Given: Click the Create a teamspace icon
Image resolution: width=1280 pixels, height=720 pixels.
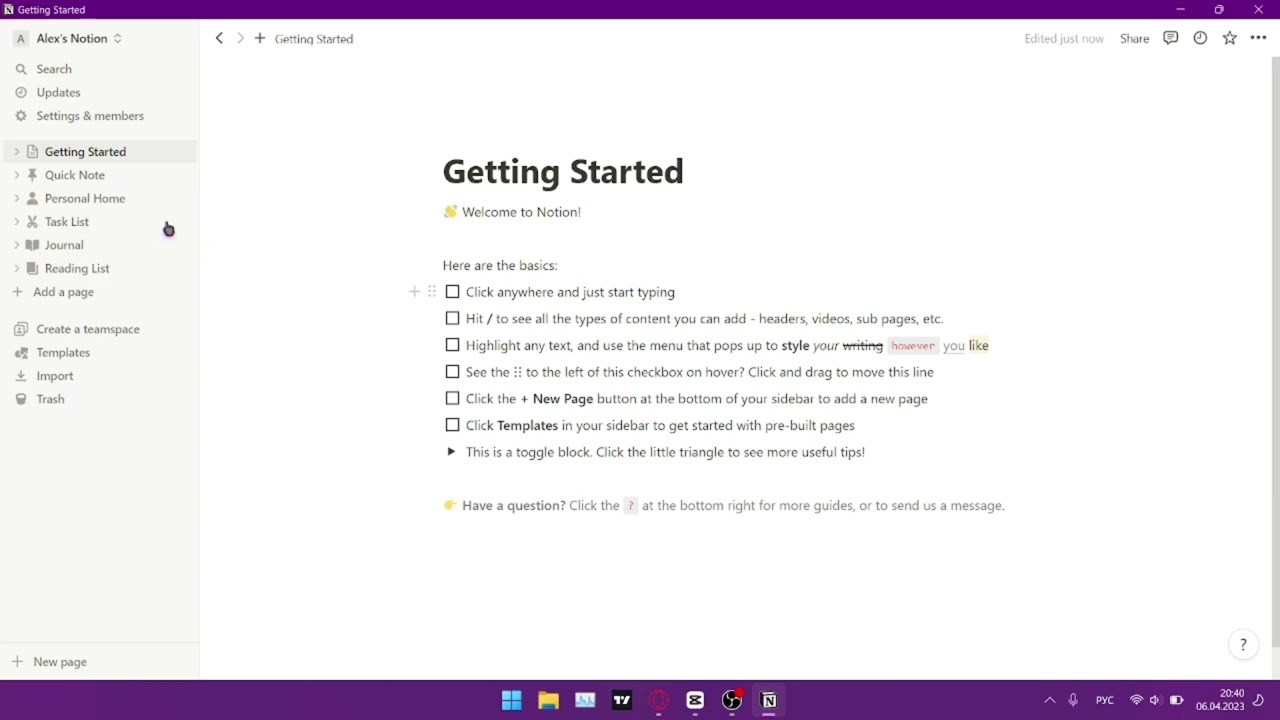Looking at the screenshot, I should 20,329.
